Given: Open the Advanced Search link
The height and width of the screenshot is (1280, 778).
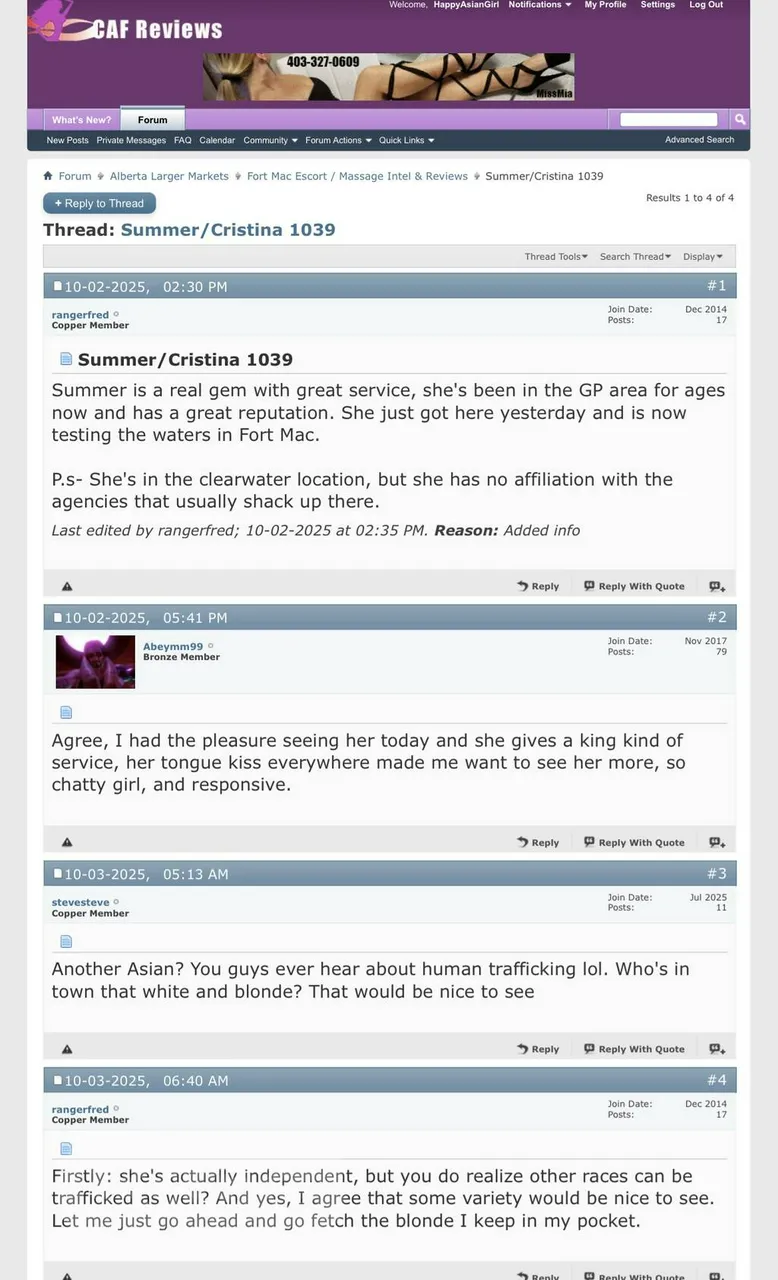Looking at the screenshot, I should click(x=699, y=140).
